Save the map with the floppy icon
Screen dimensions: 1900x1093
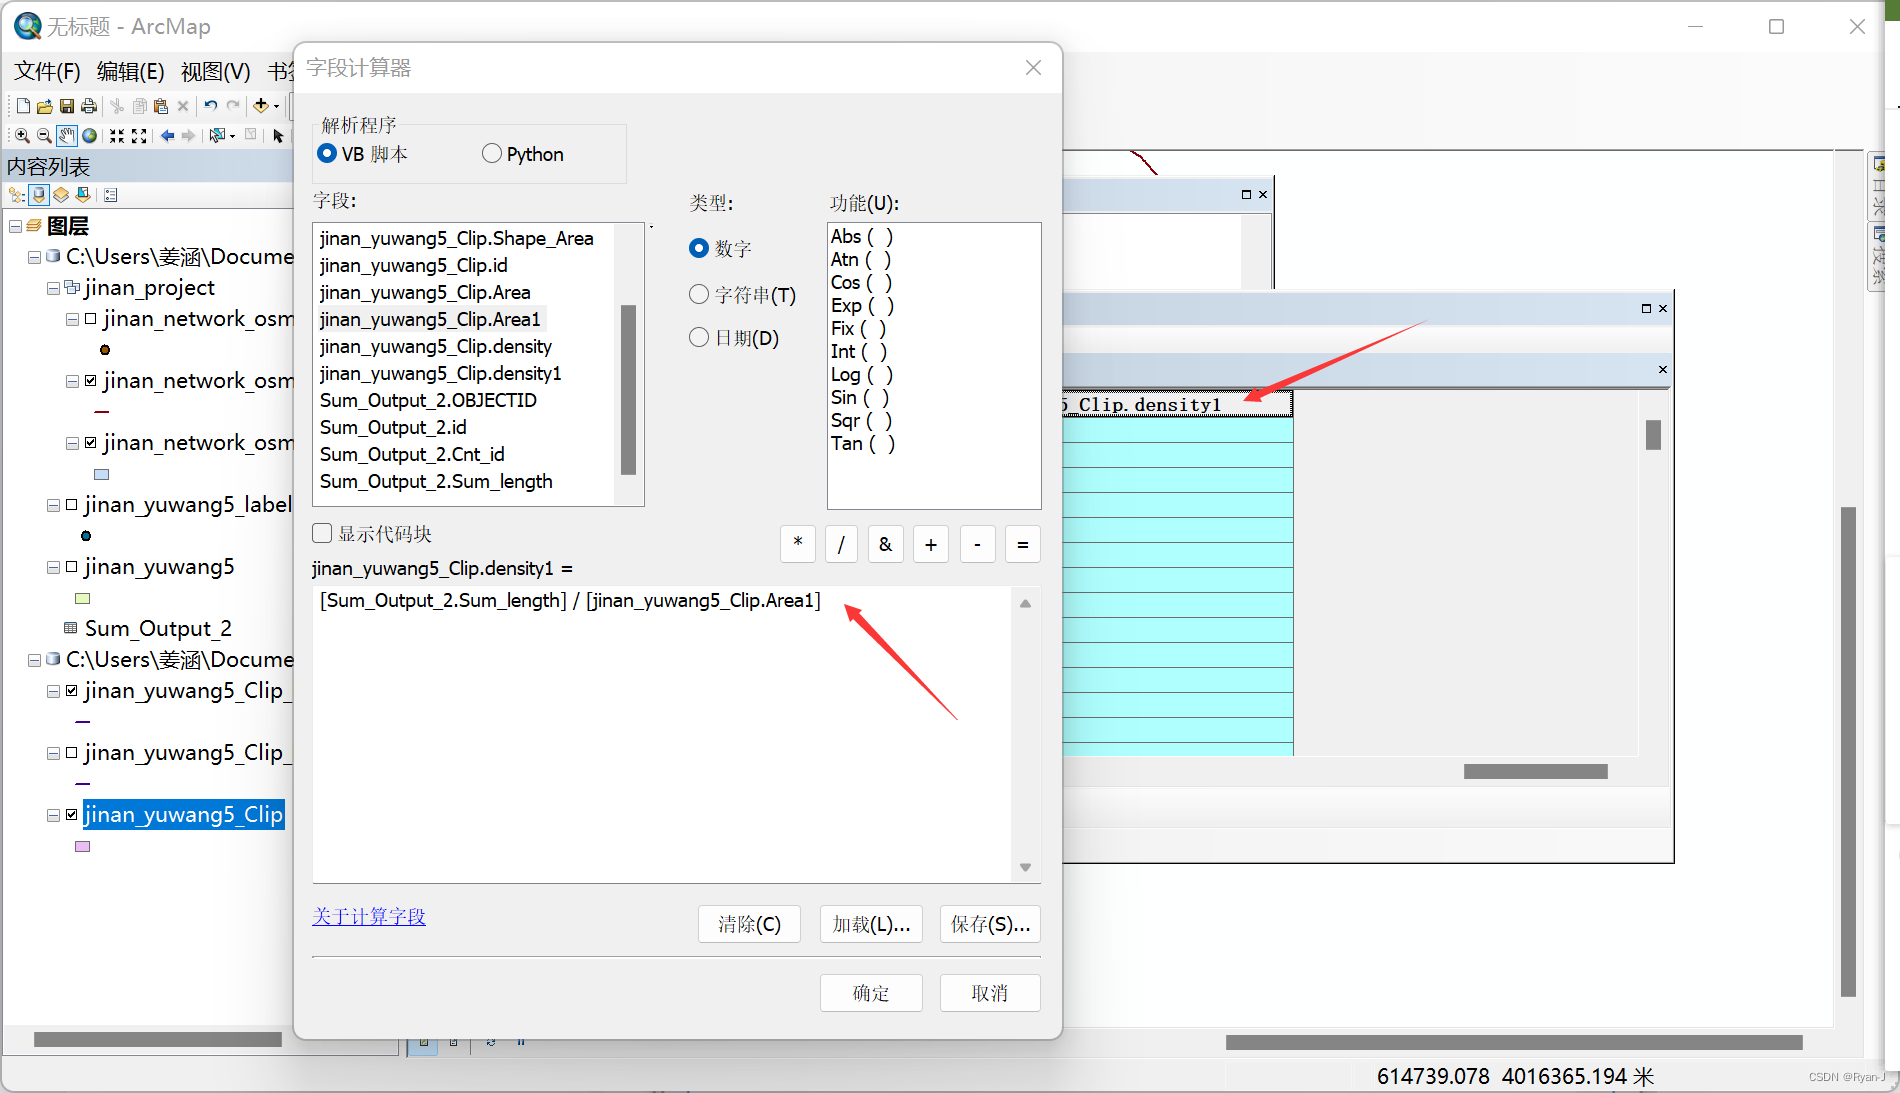click(x=67, y=106)
